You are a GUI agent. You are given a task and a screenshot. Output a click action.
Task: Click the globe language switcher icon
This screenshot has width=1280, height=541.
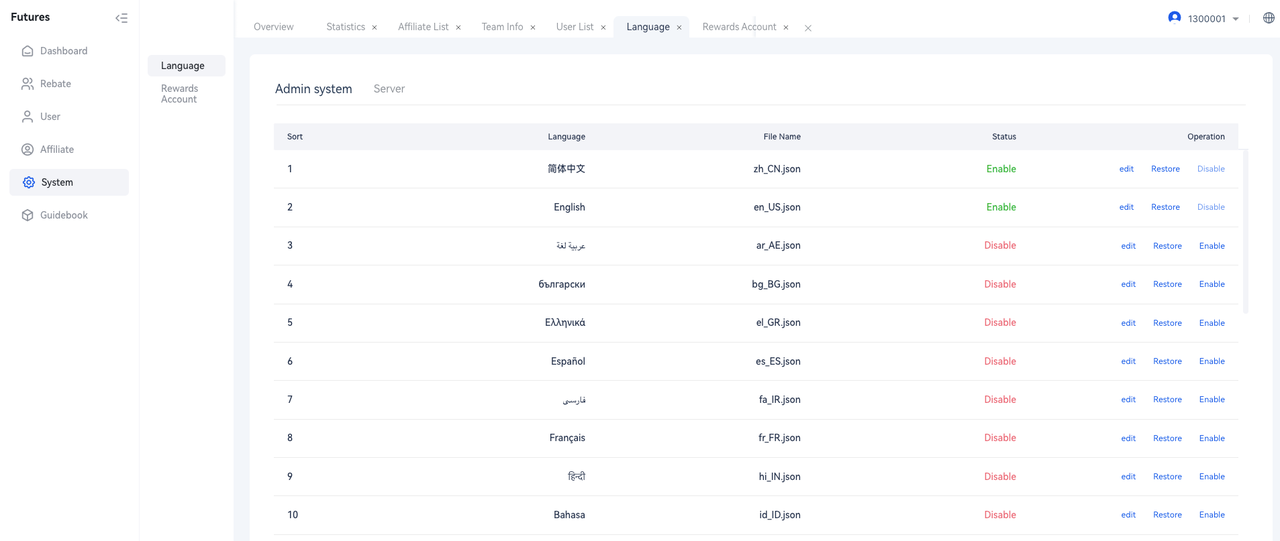1268,18
